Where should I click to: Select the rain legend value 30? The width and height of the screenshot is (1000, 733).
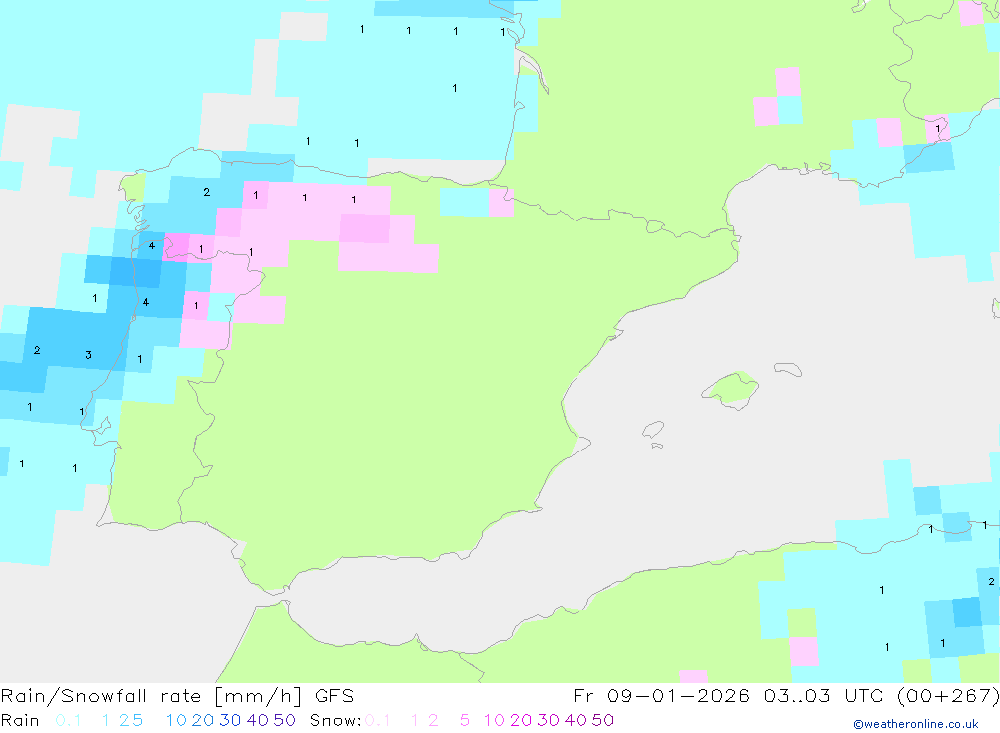[230, 720]
